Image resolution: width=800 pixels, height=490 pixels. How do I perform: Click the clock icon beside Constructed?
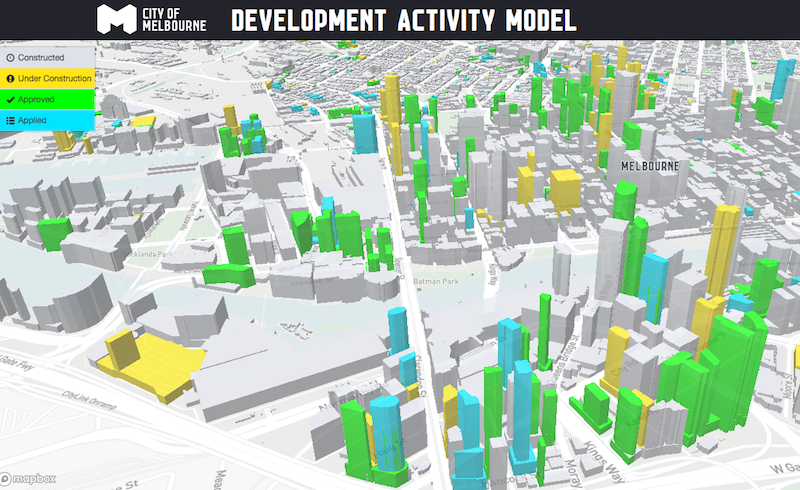(x=10, y=58)
